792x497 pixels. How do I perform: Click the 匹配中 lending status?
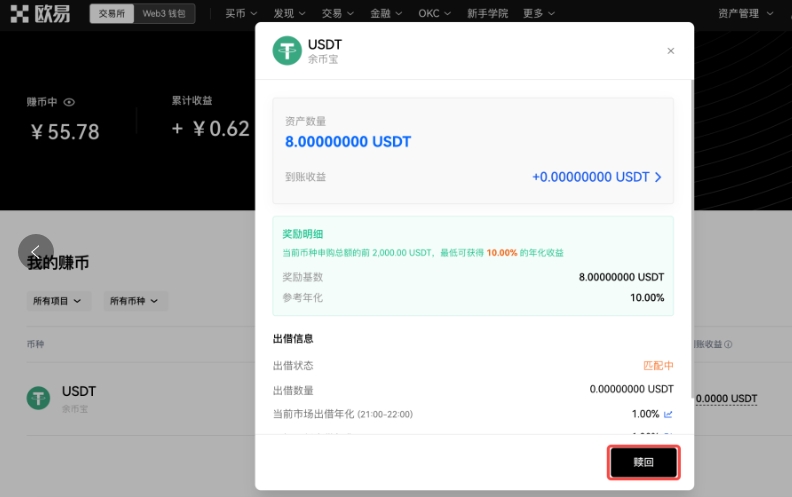point(658,365)
